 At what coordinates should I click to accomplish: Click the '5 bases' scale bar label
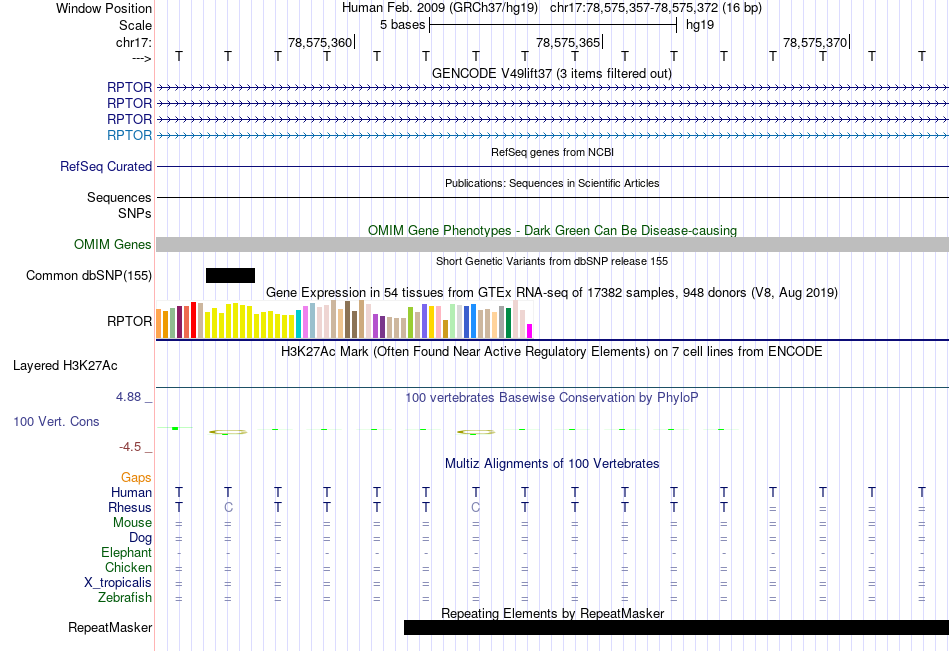(x=403, y=25)
